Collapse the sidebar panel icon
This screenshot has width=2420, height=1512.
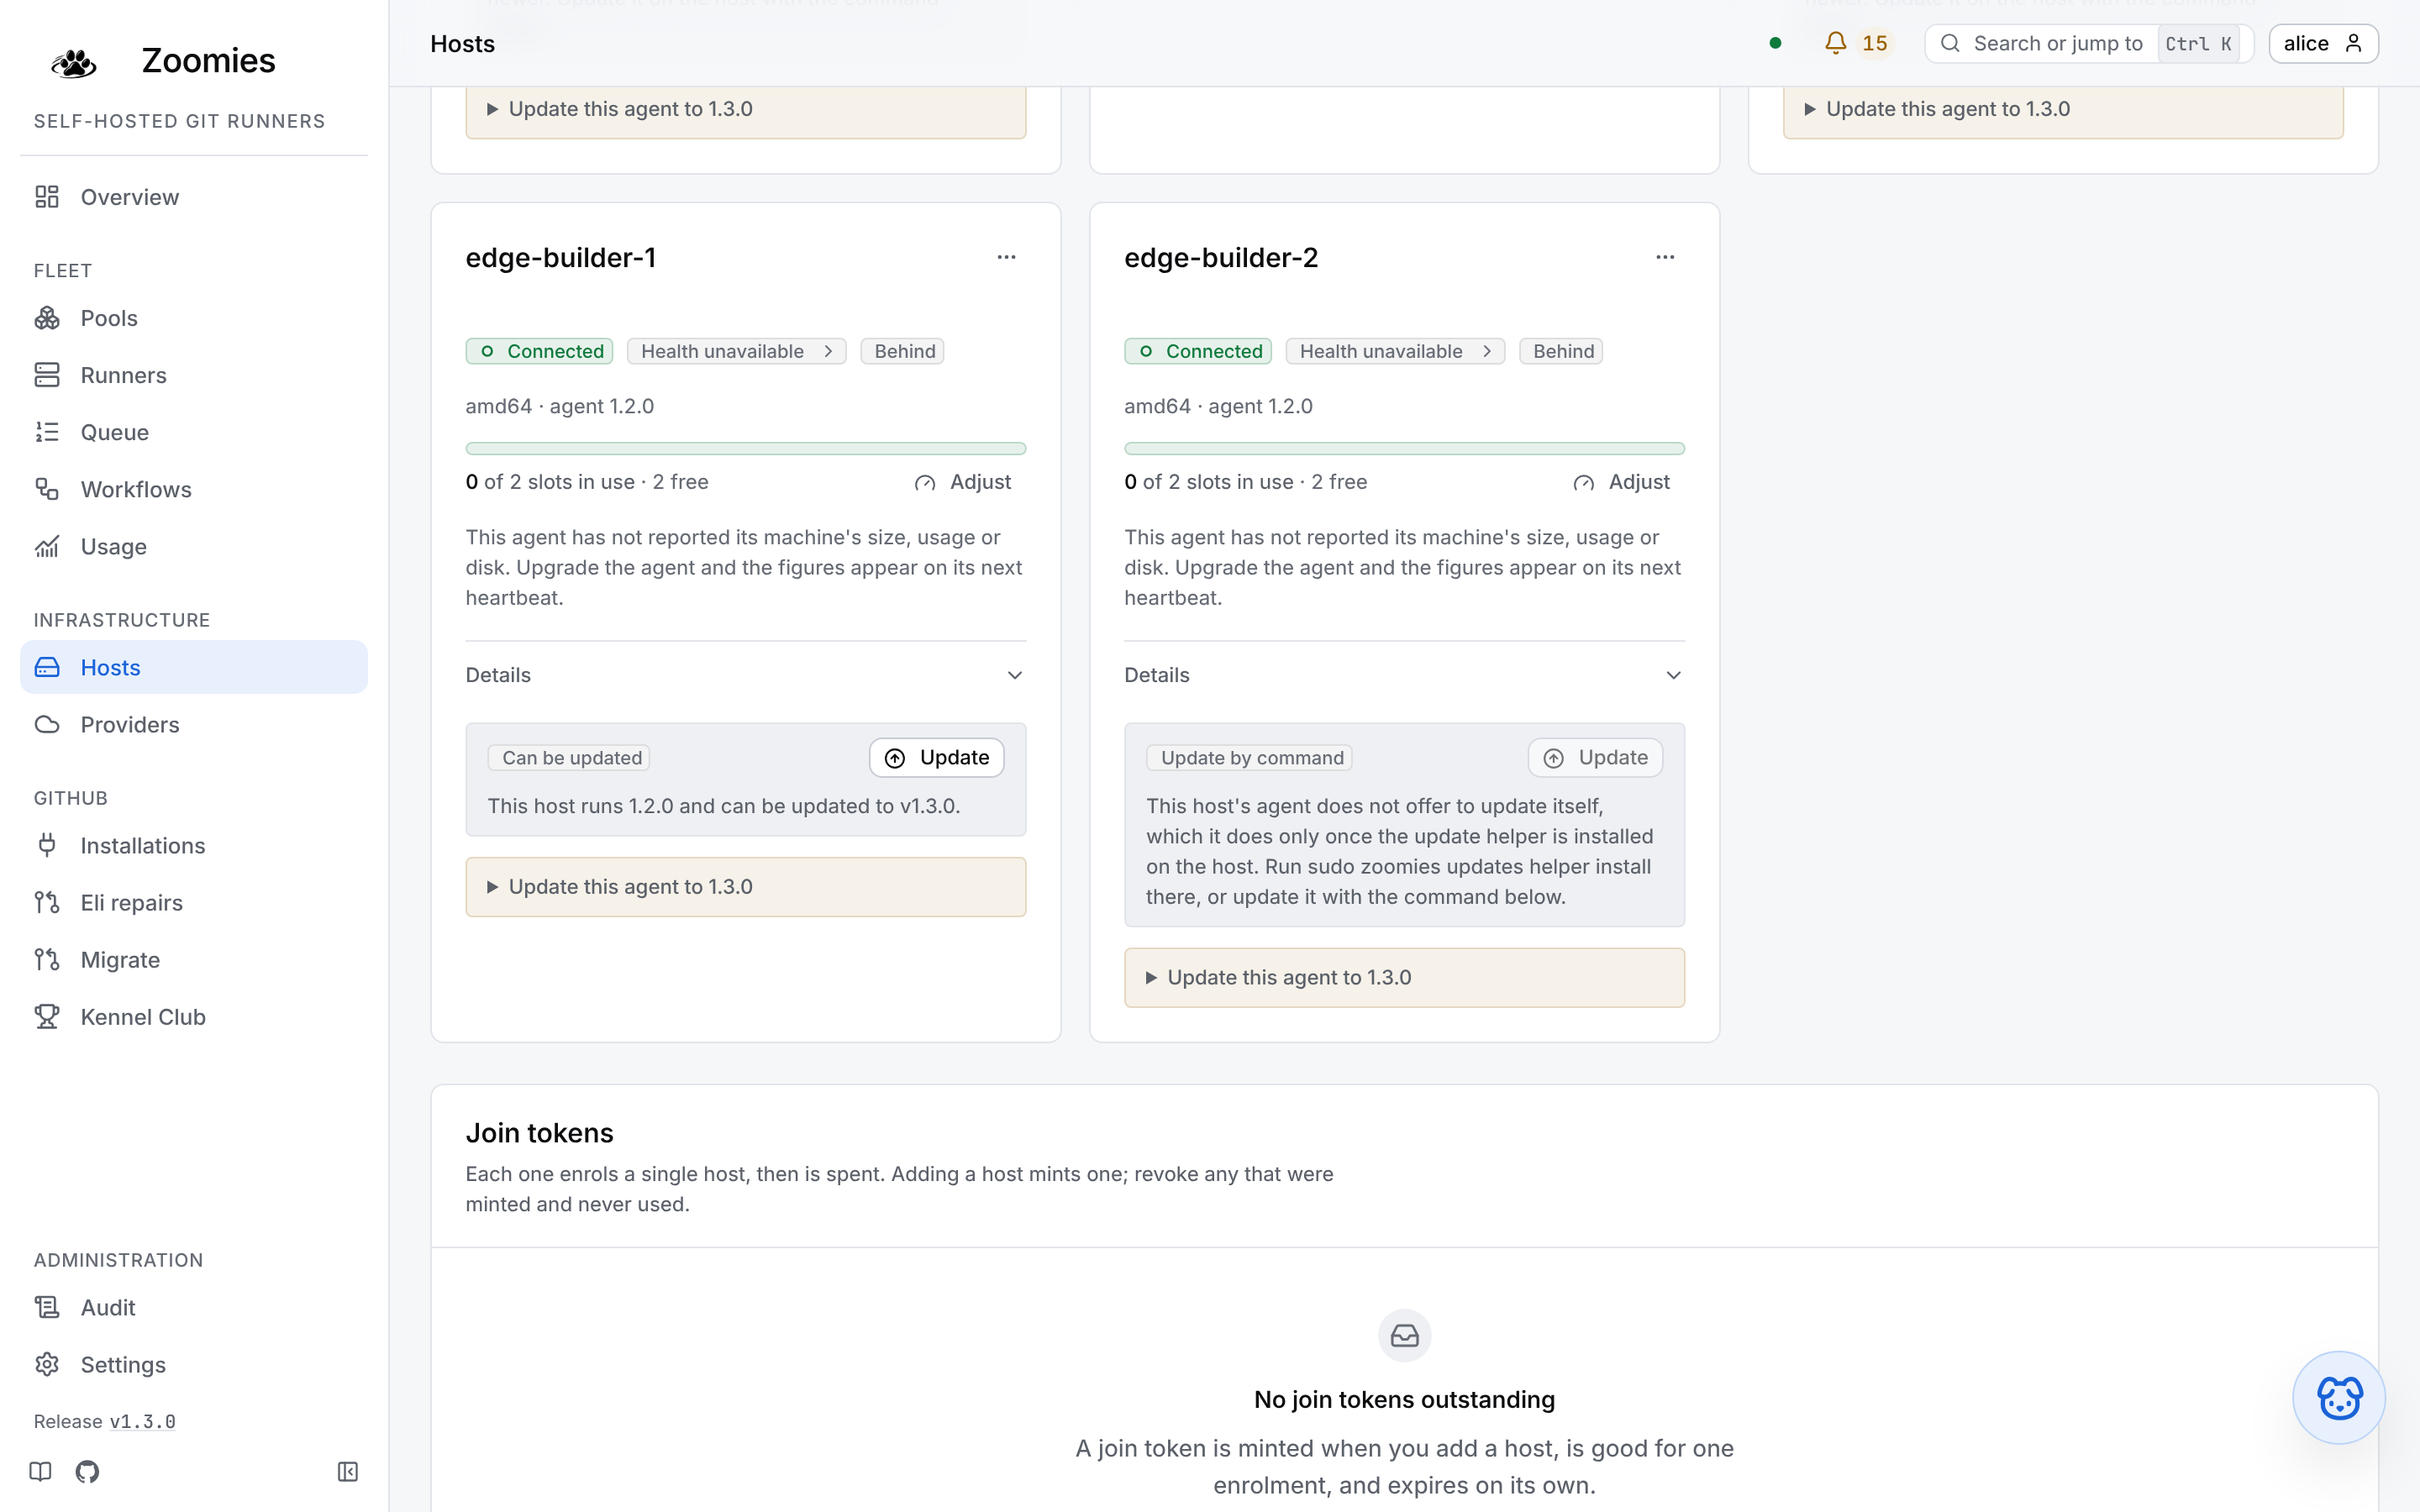tap(347, 1471)
